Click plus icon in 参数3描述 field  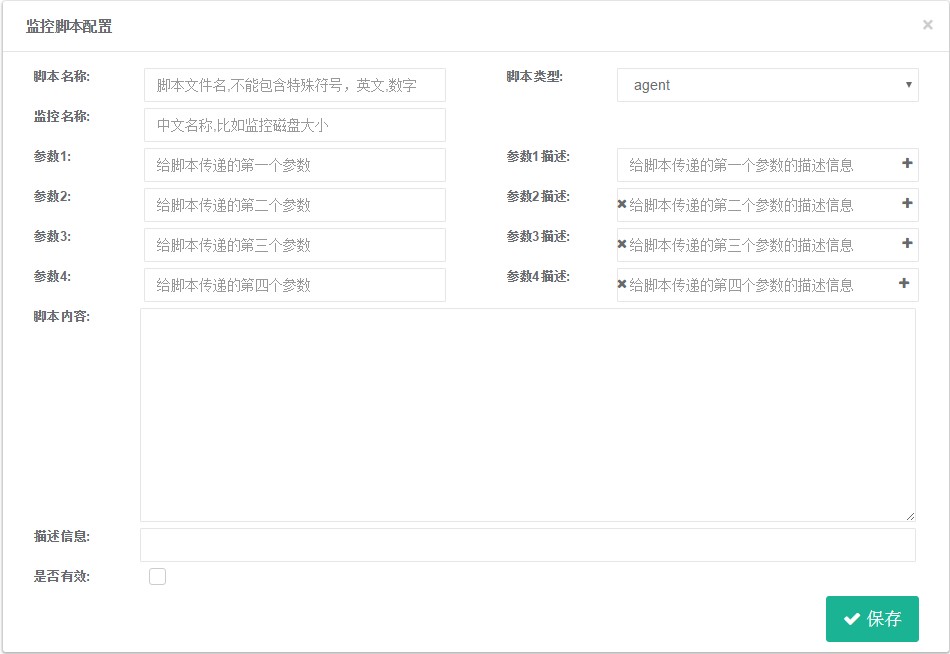907,243
